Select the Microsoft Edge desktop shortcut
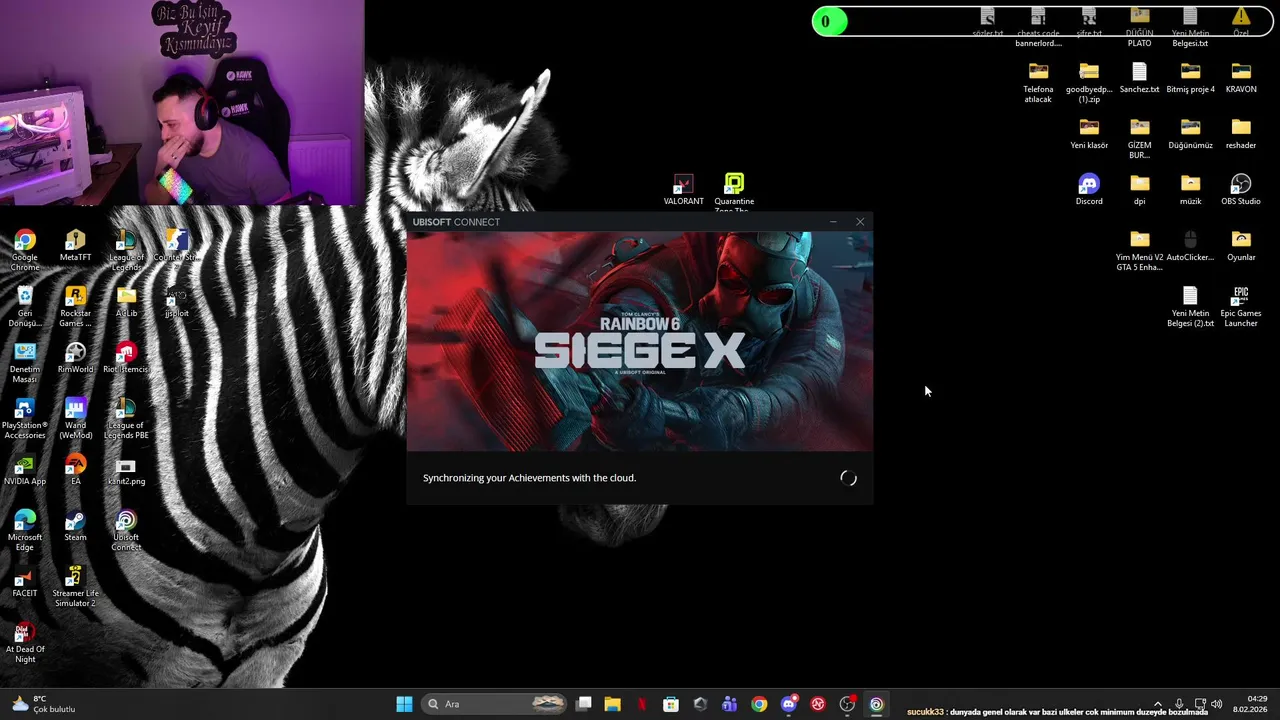Screen dimensions: 1280x720 pos(25,530)
